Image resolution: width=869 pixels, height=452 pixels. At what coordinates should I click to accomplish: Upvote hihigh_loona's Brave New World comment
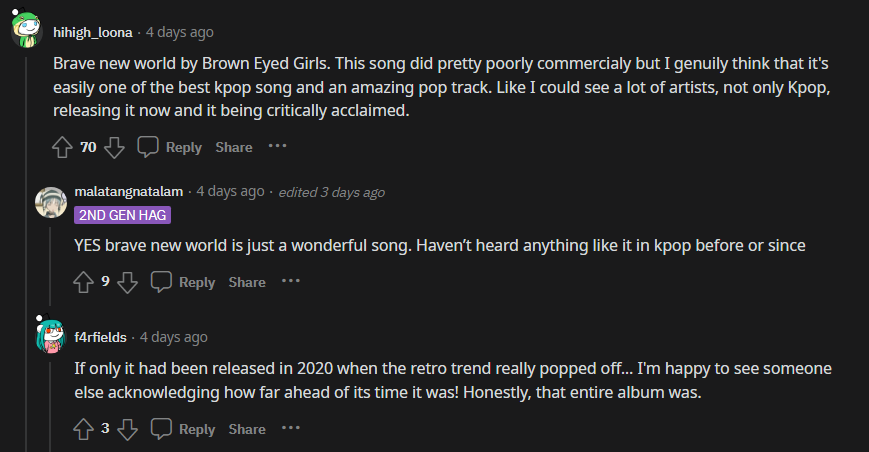[x=62, y=147]
